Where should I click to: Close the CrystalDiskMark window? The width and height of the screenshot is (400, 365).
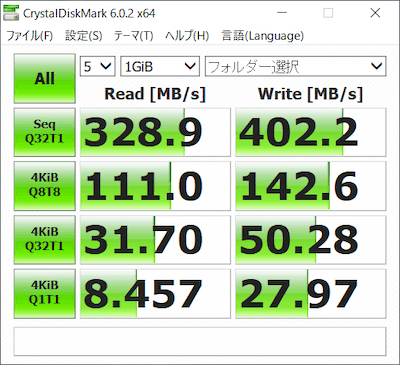tap(375, 13)
